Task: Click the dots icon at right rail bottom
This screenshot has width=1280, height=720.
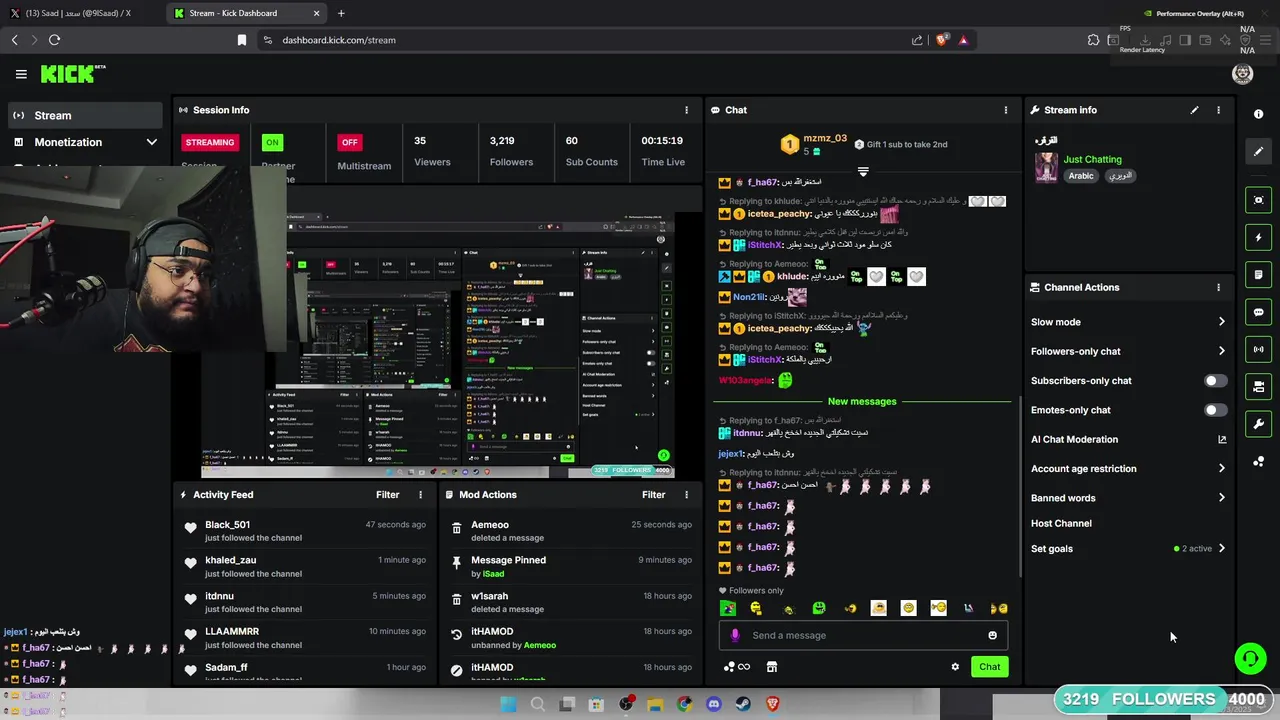Action: click(1259, 461)
